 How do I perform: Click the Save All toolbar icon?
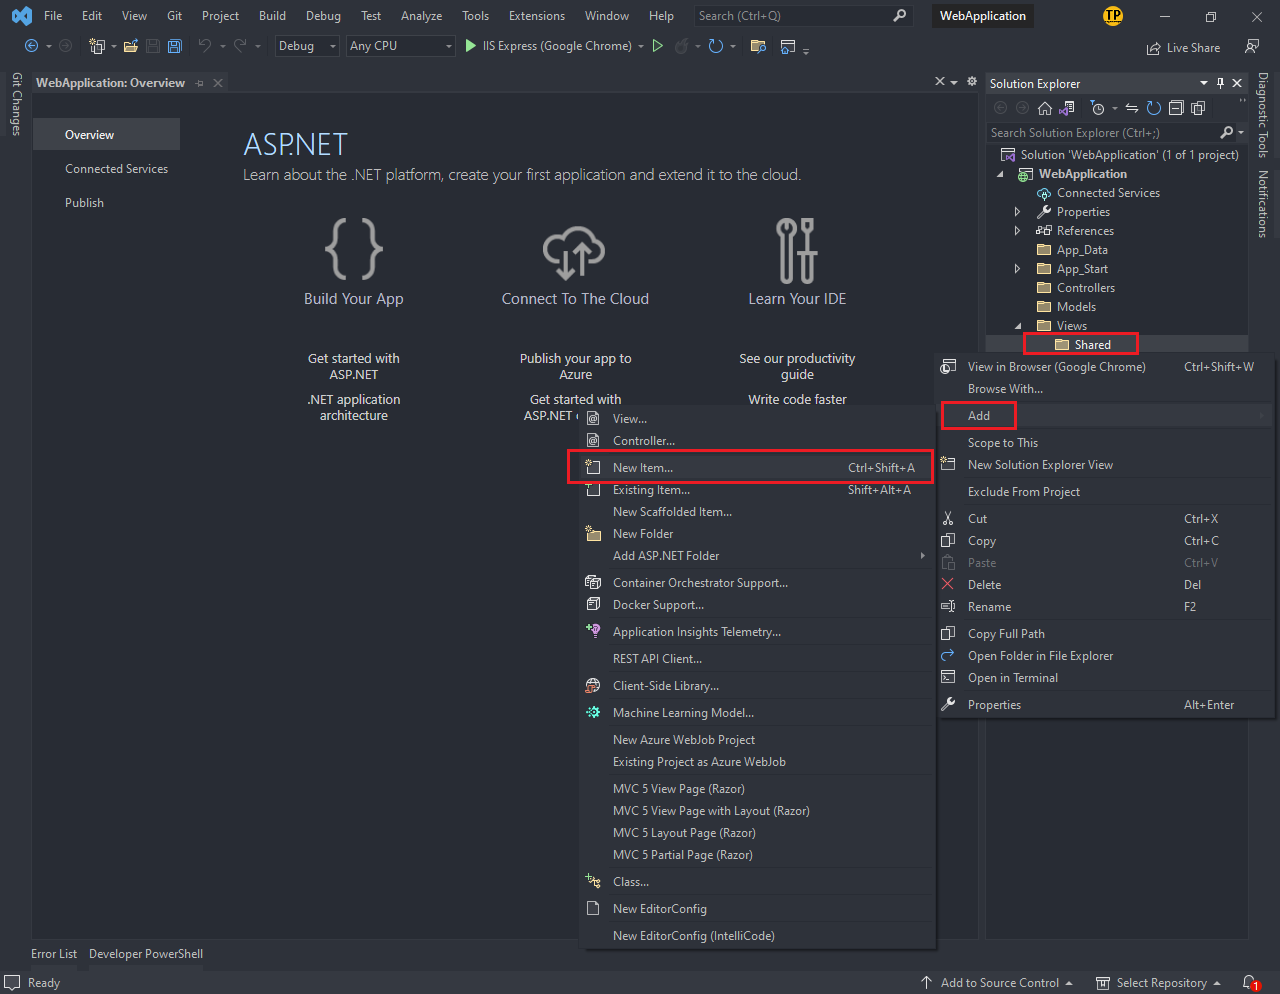pyautogui.click(x=174, y=46)
